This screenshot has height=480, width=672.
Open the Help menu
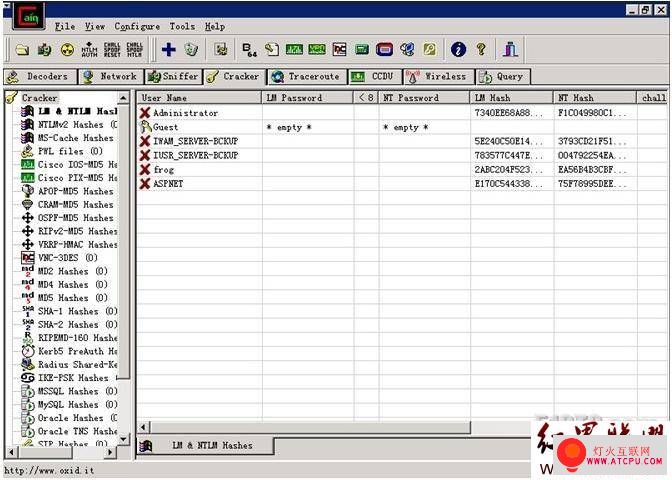point(215,27)
